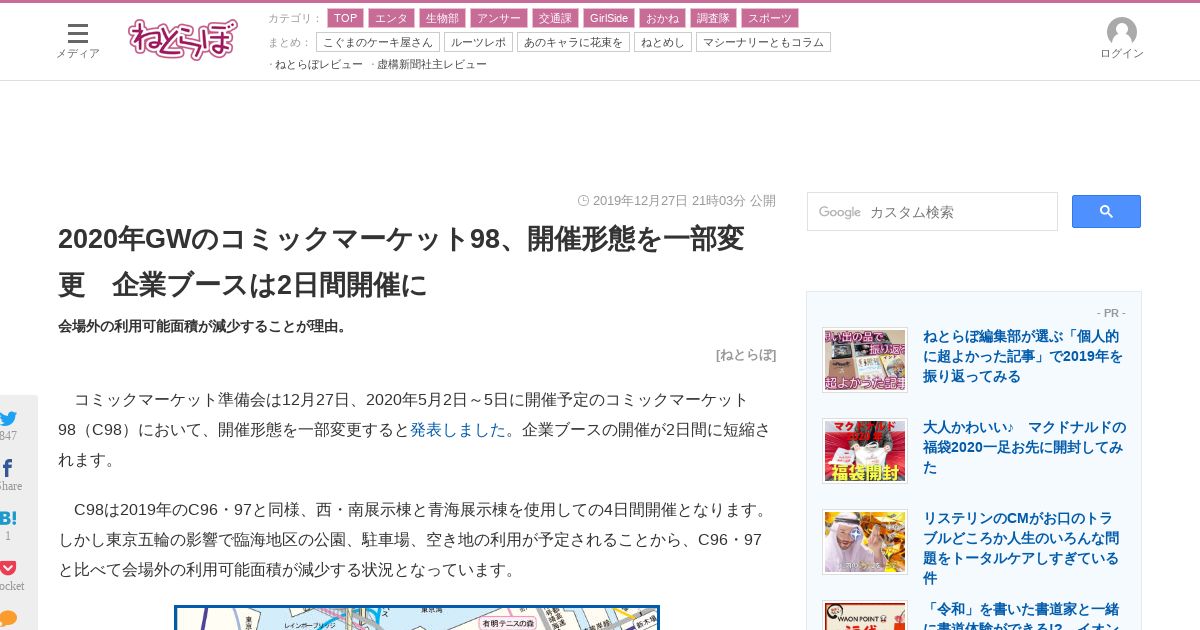The image size is (1200, 630).
Task: Click the blue search magnifier button
Action: point(1106,211)
